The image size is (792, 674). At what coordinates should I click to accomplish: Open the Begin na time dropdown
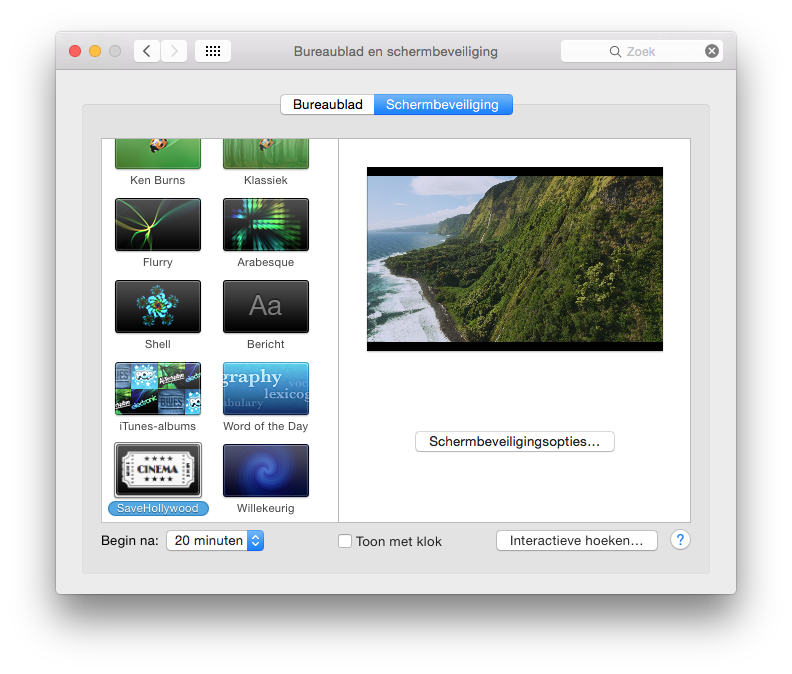click(214, 540)
